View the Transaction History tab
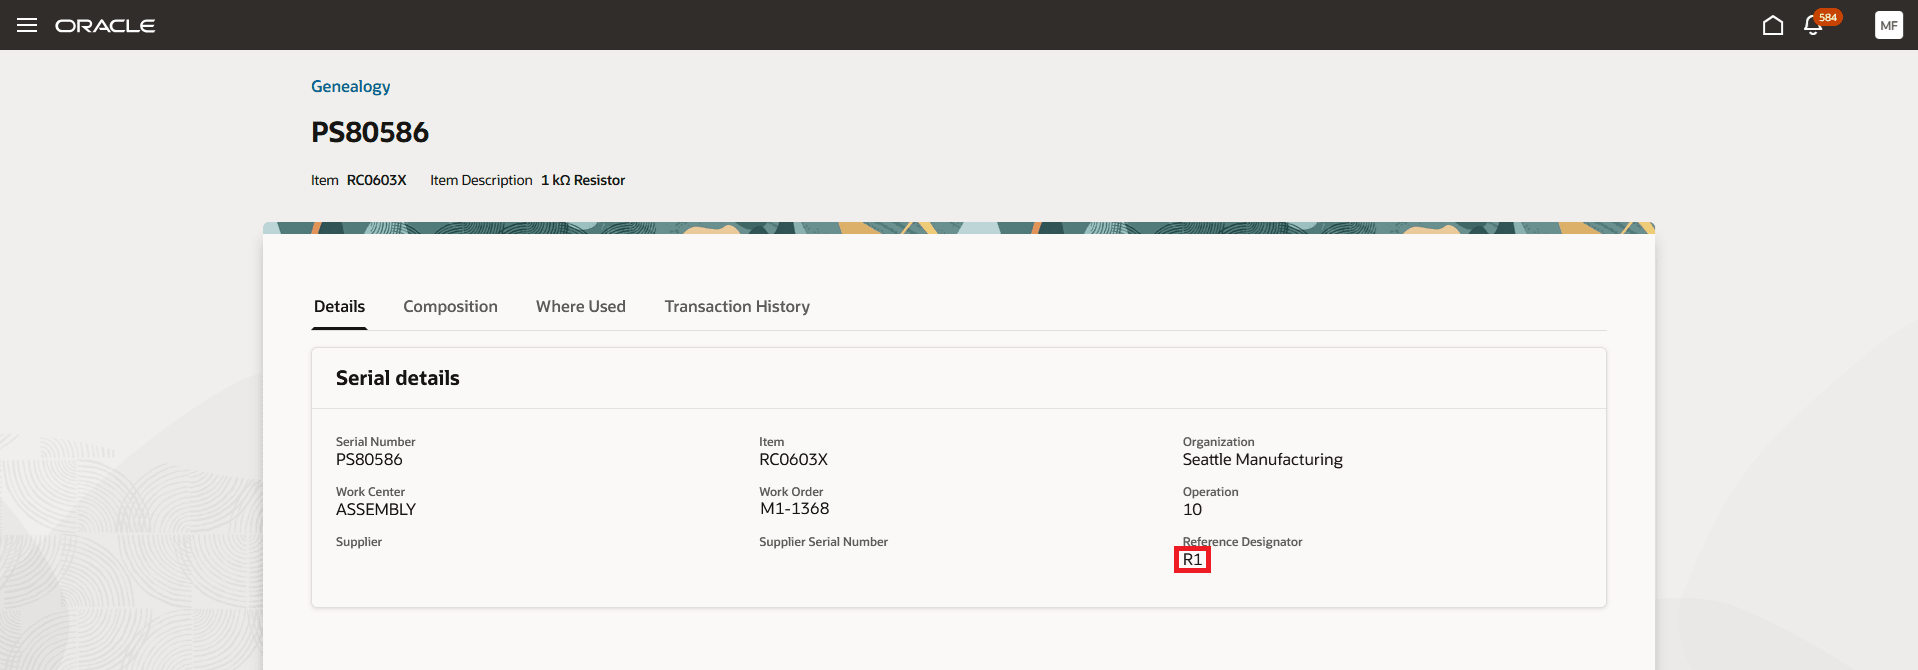Viewport: 1918px width, 670px height. pyautogui.click(x=737, y=307)
